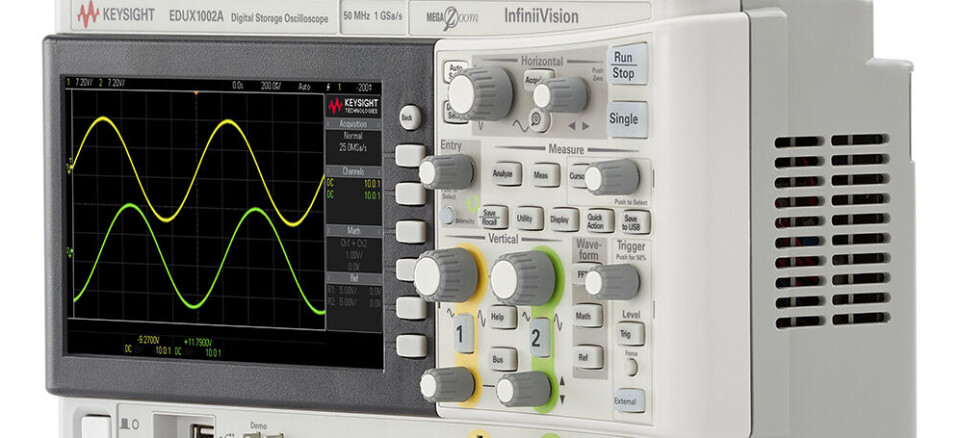The height and width of the screenshot is (438, 960).
Task: Select the Math panel header on screen
Action: click(x=353, y=230)
